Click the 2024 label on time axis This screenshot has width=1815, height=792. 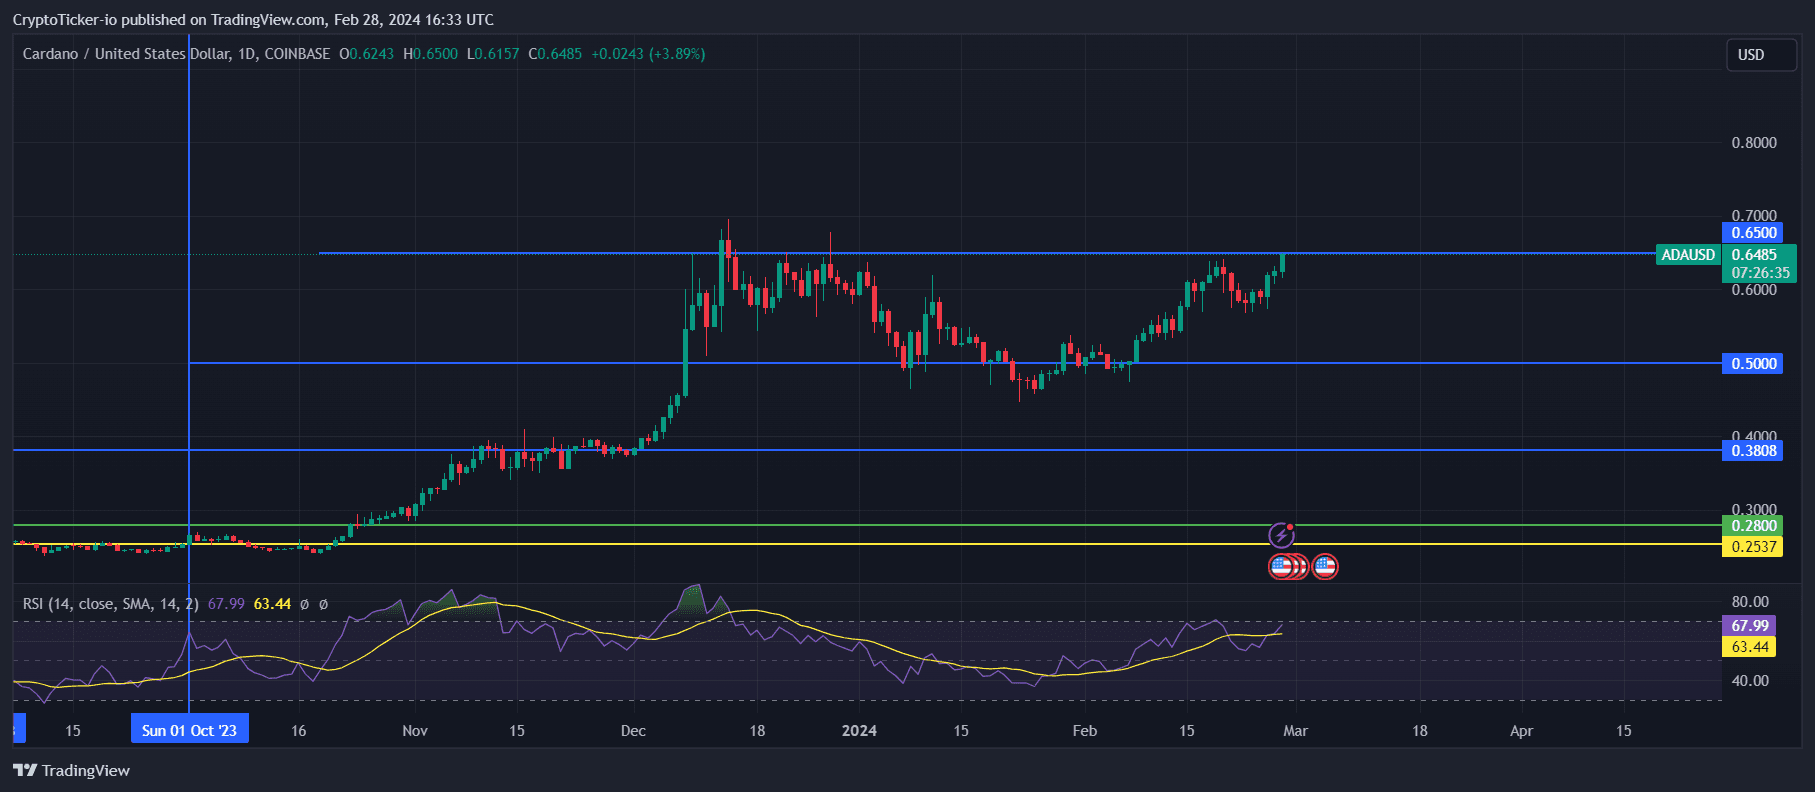[x=859, y=731]
